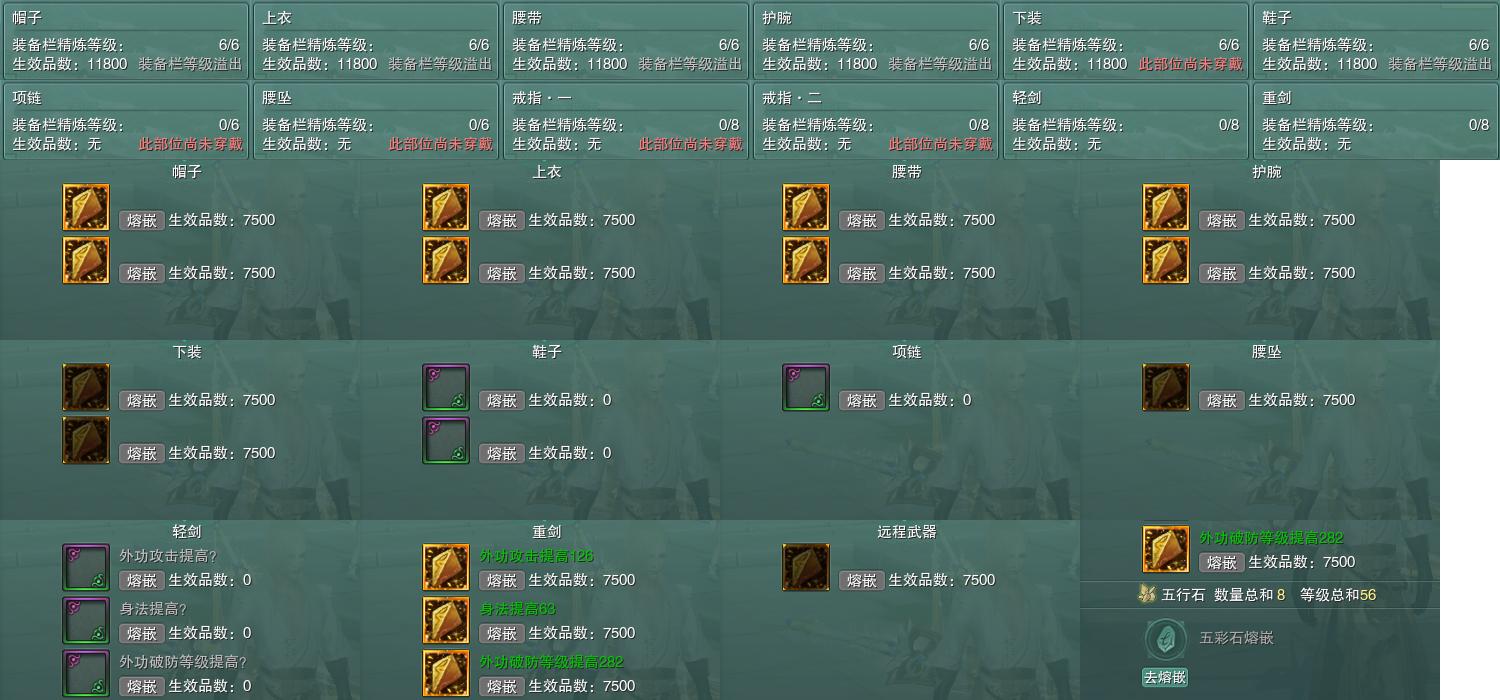This screenshot has height=700, width=1500.
Task: Select dark gem icon under 腰坠
Action: click(1166, 388)
